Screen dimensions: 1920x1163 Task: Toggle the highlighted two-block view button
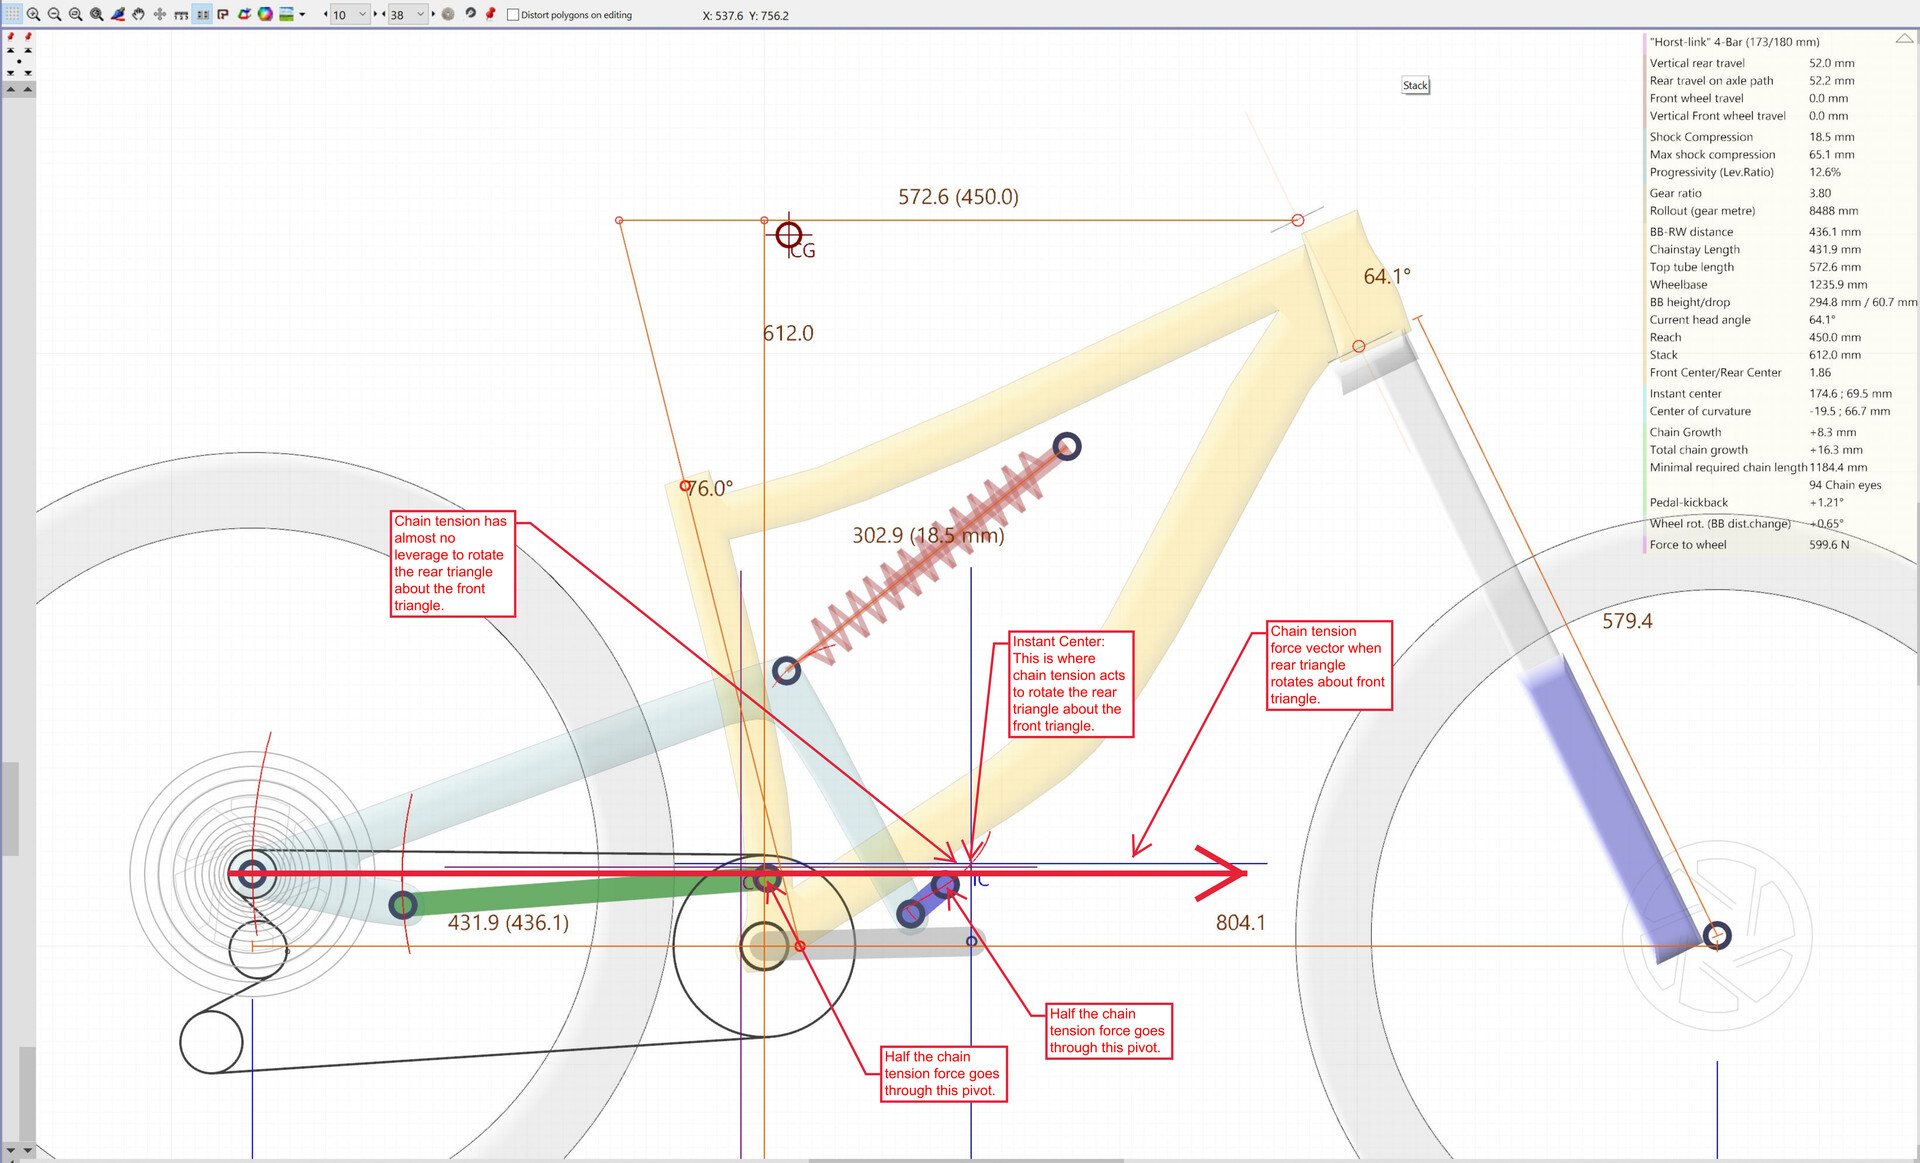pos(202,14)
